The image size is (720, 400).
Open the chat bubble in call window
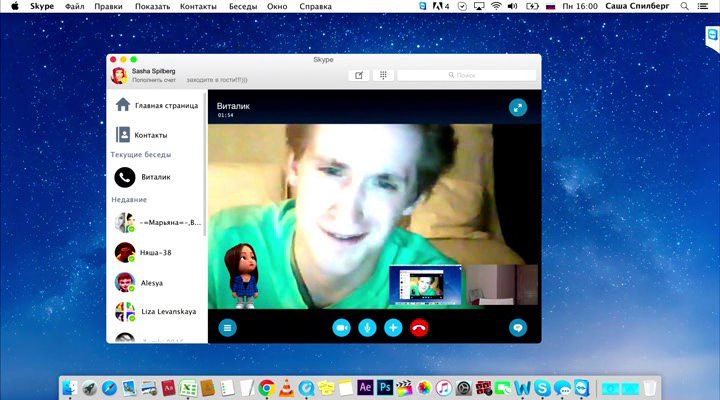(518, 327)
